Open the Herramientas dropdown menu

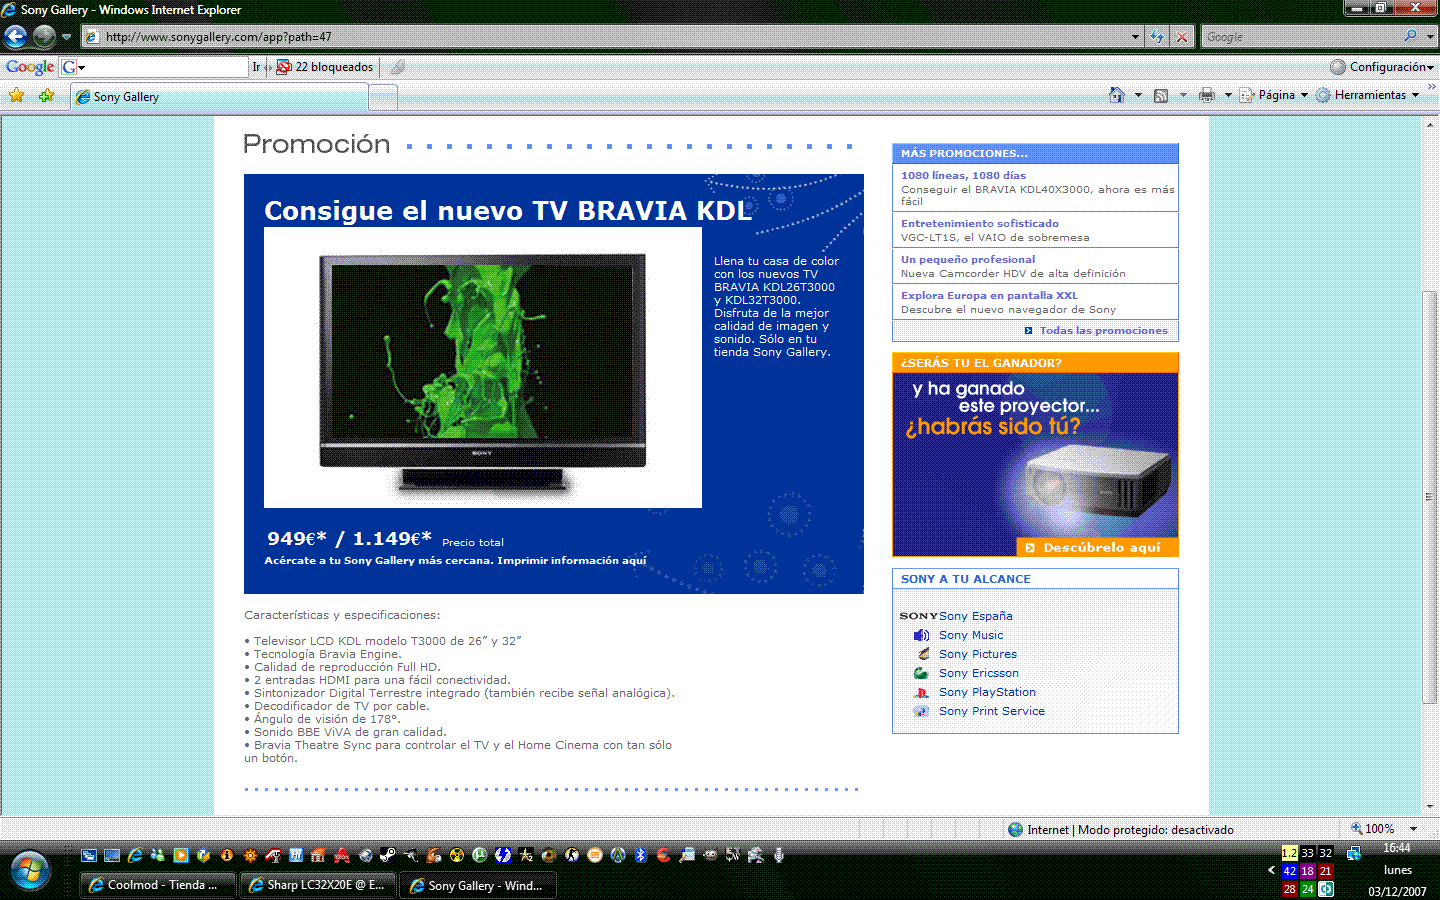(1368, 95)
